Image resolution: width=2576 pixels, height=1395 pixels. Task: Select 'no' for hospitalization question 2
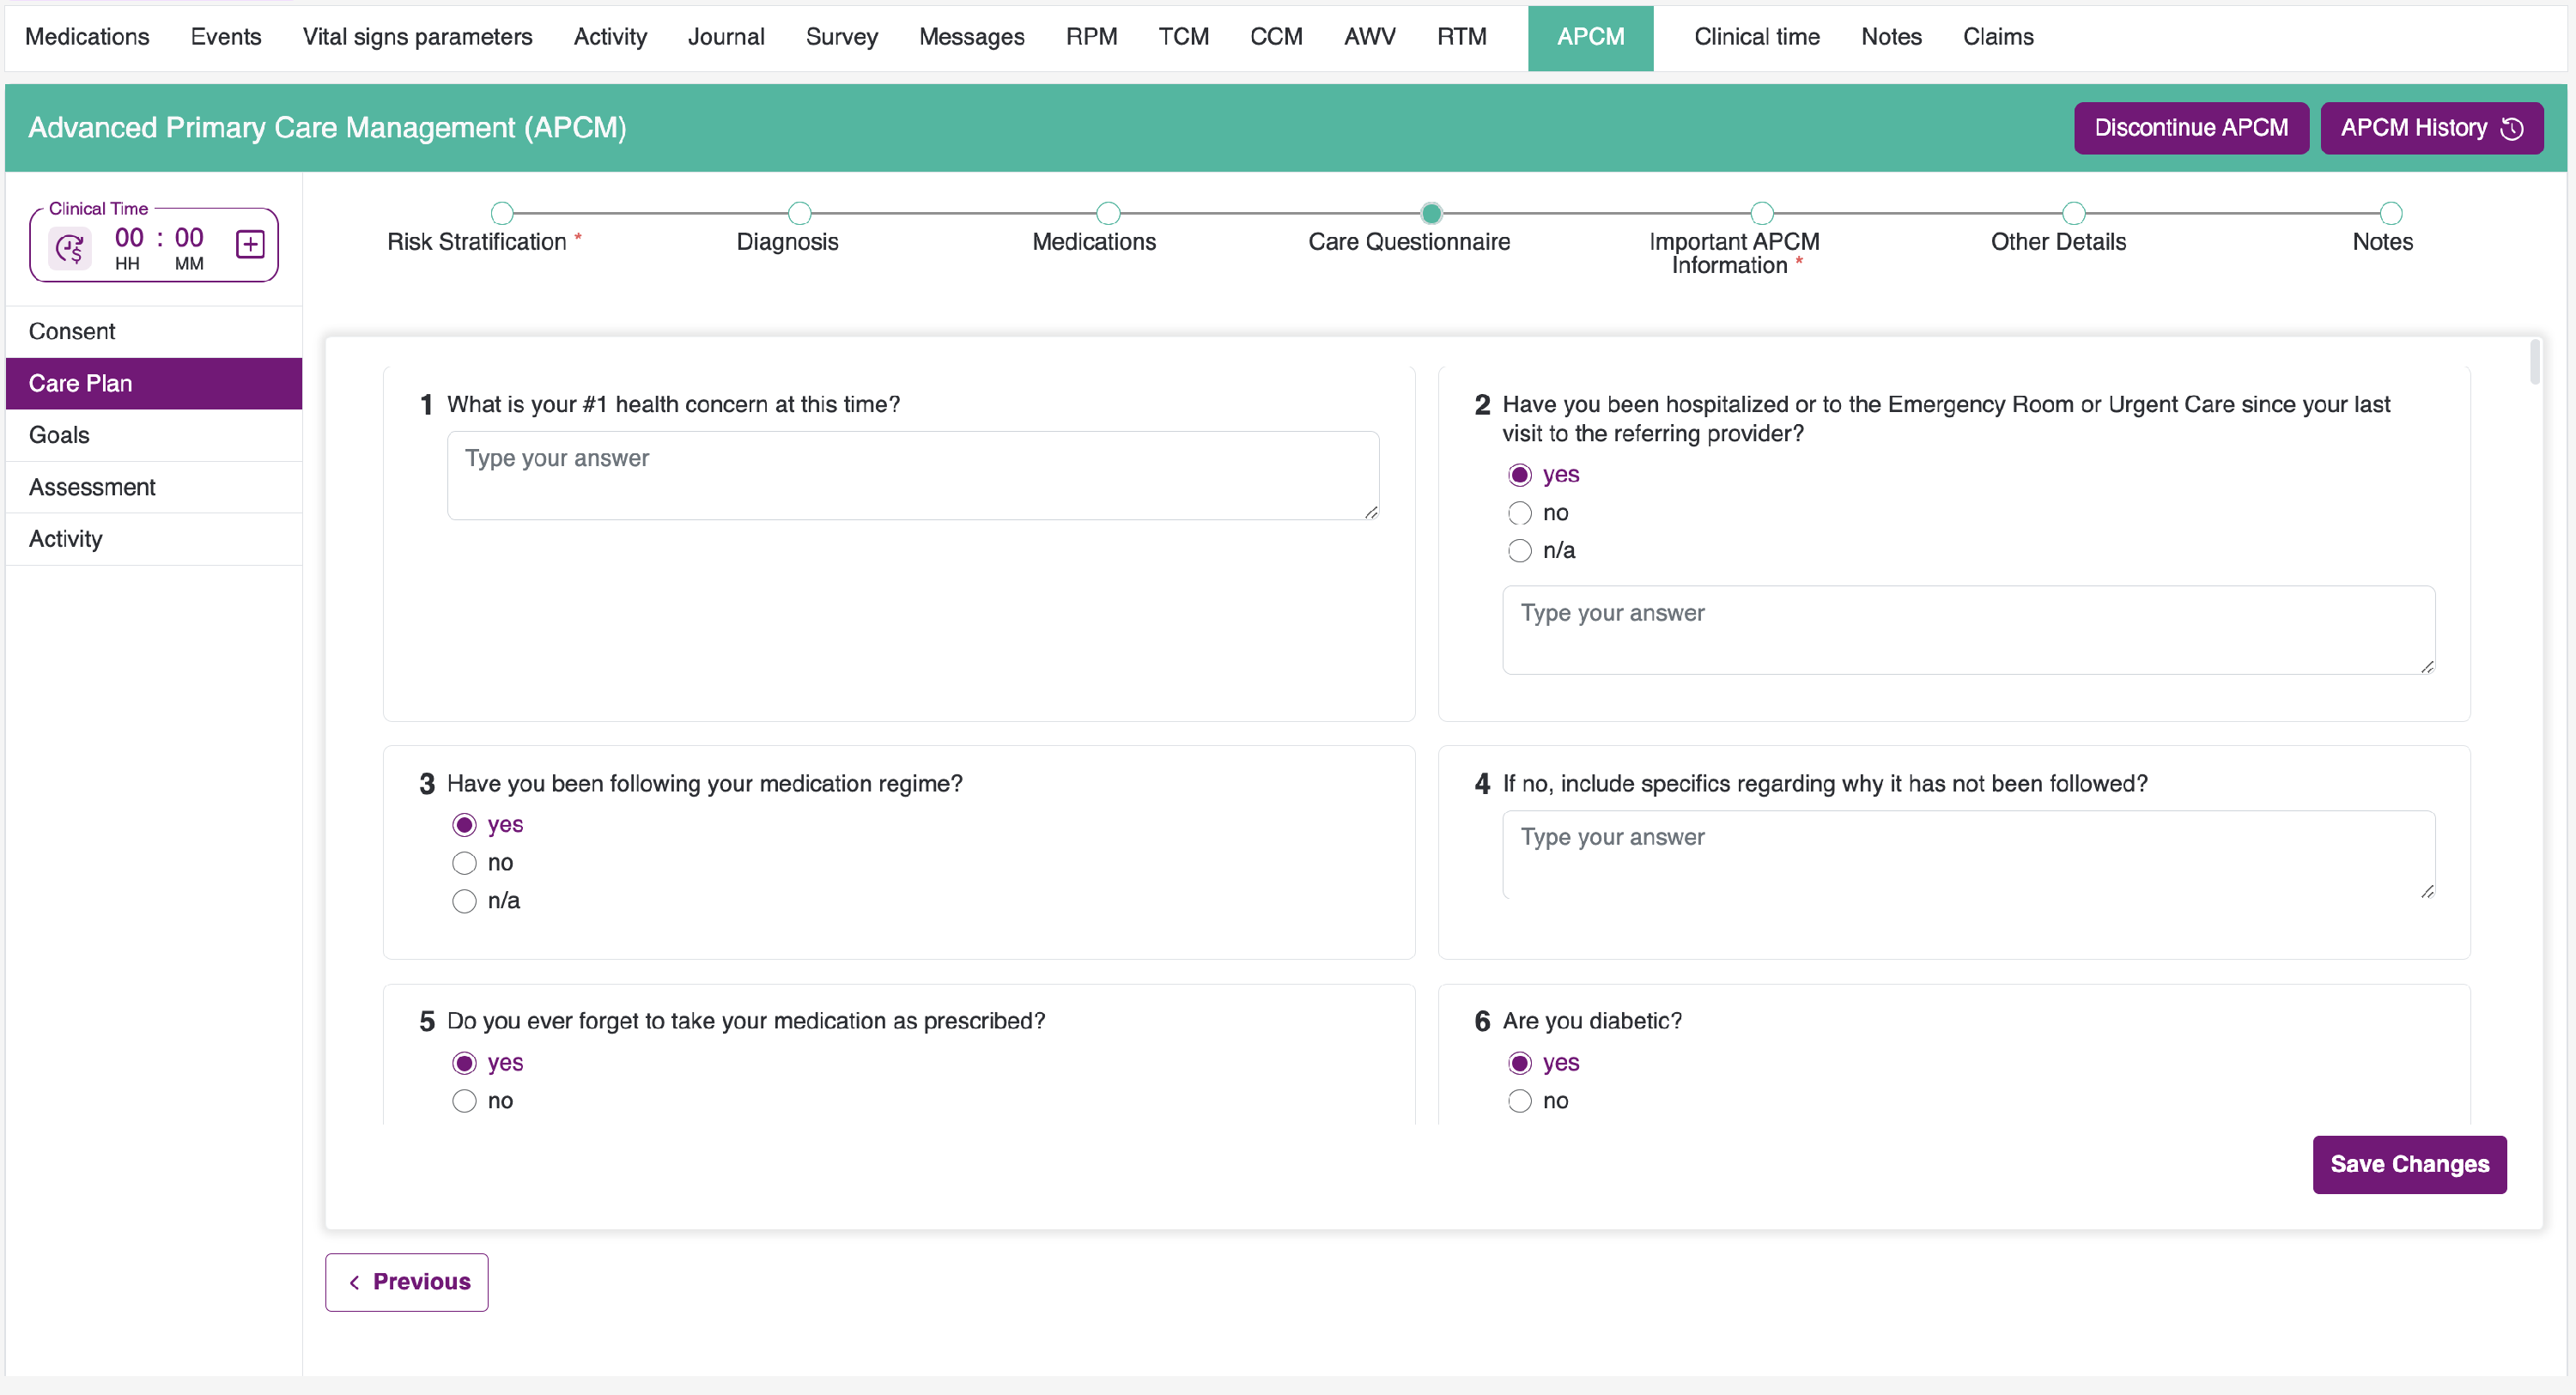point(1520,513)
